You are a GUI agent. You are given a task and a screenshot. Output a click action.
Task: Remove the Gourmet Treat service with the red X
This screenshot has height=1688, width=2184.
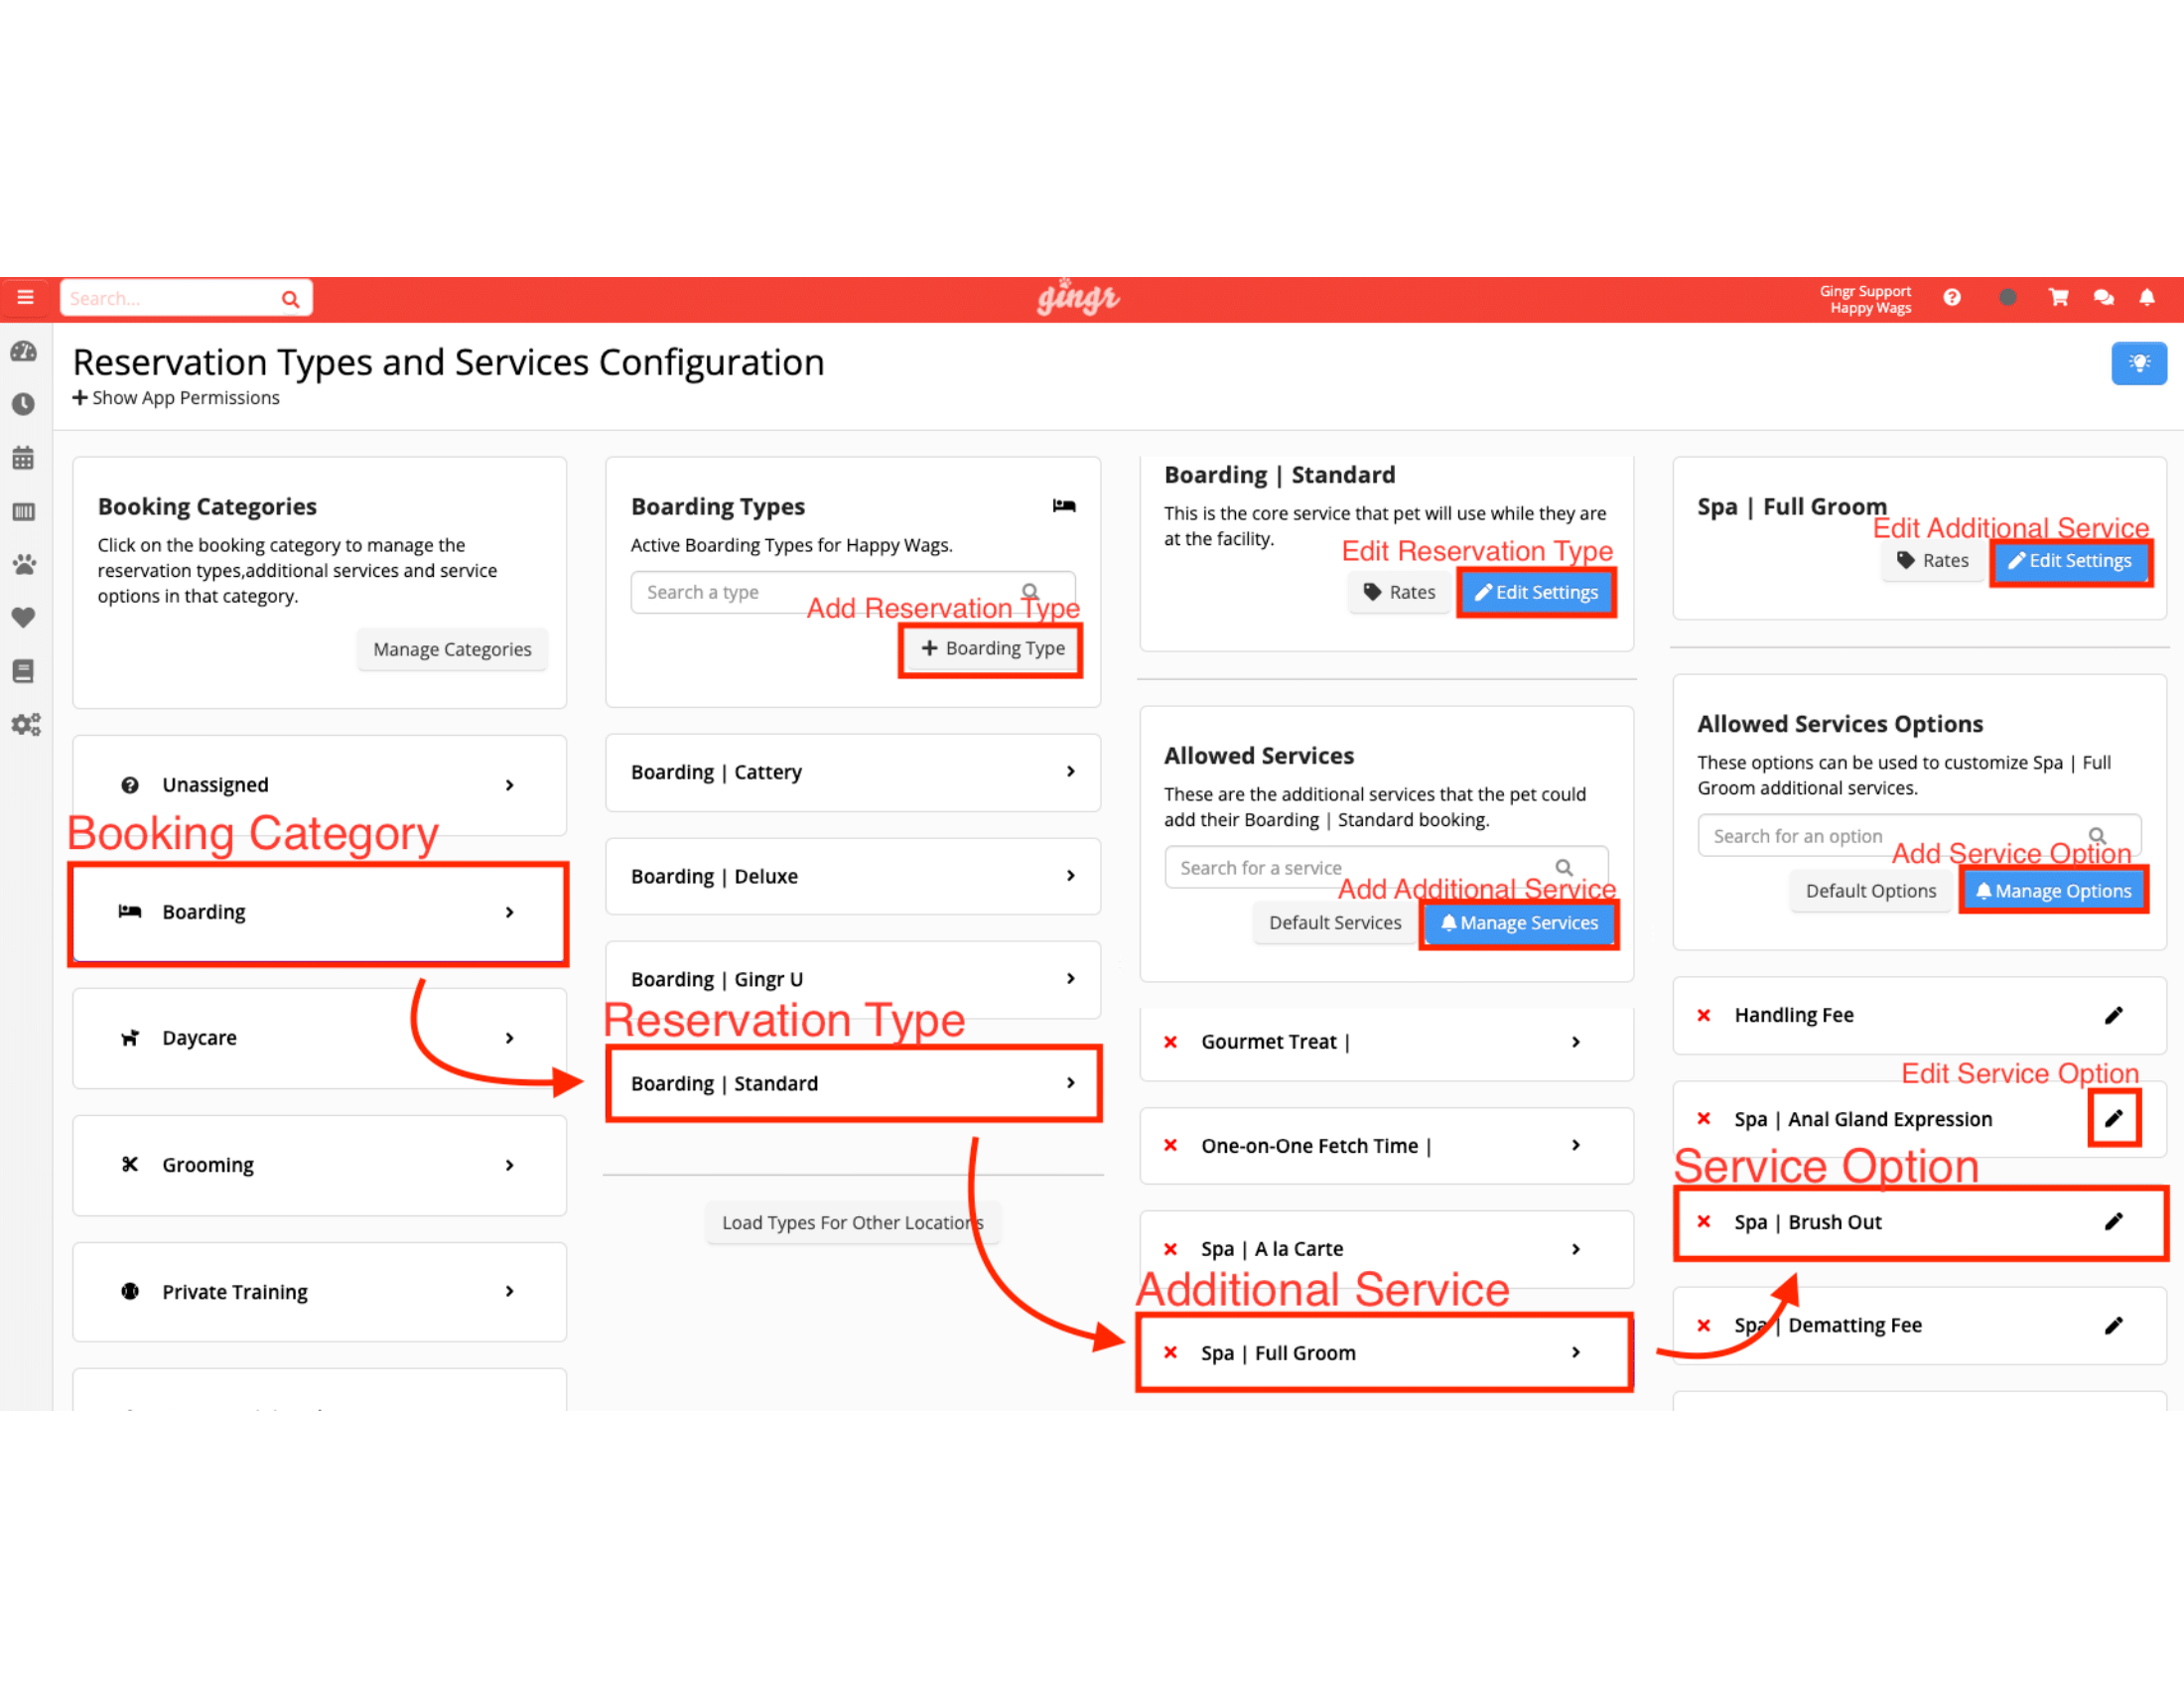pos(1171,1041)
